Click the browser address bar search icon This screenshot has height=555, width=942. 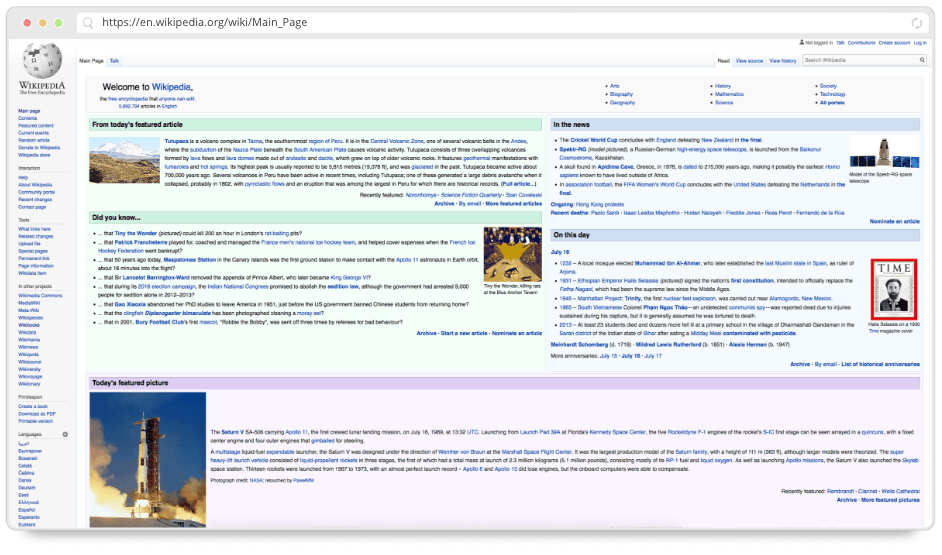(88, 23)
